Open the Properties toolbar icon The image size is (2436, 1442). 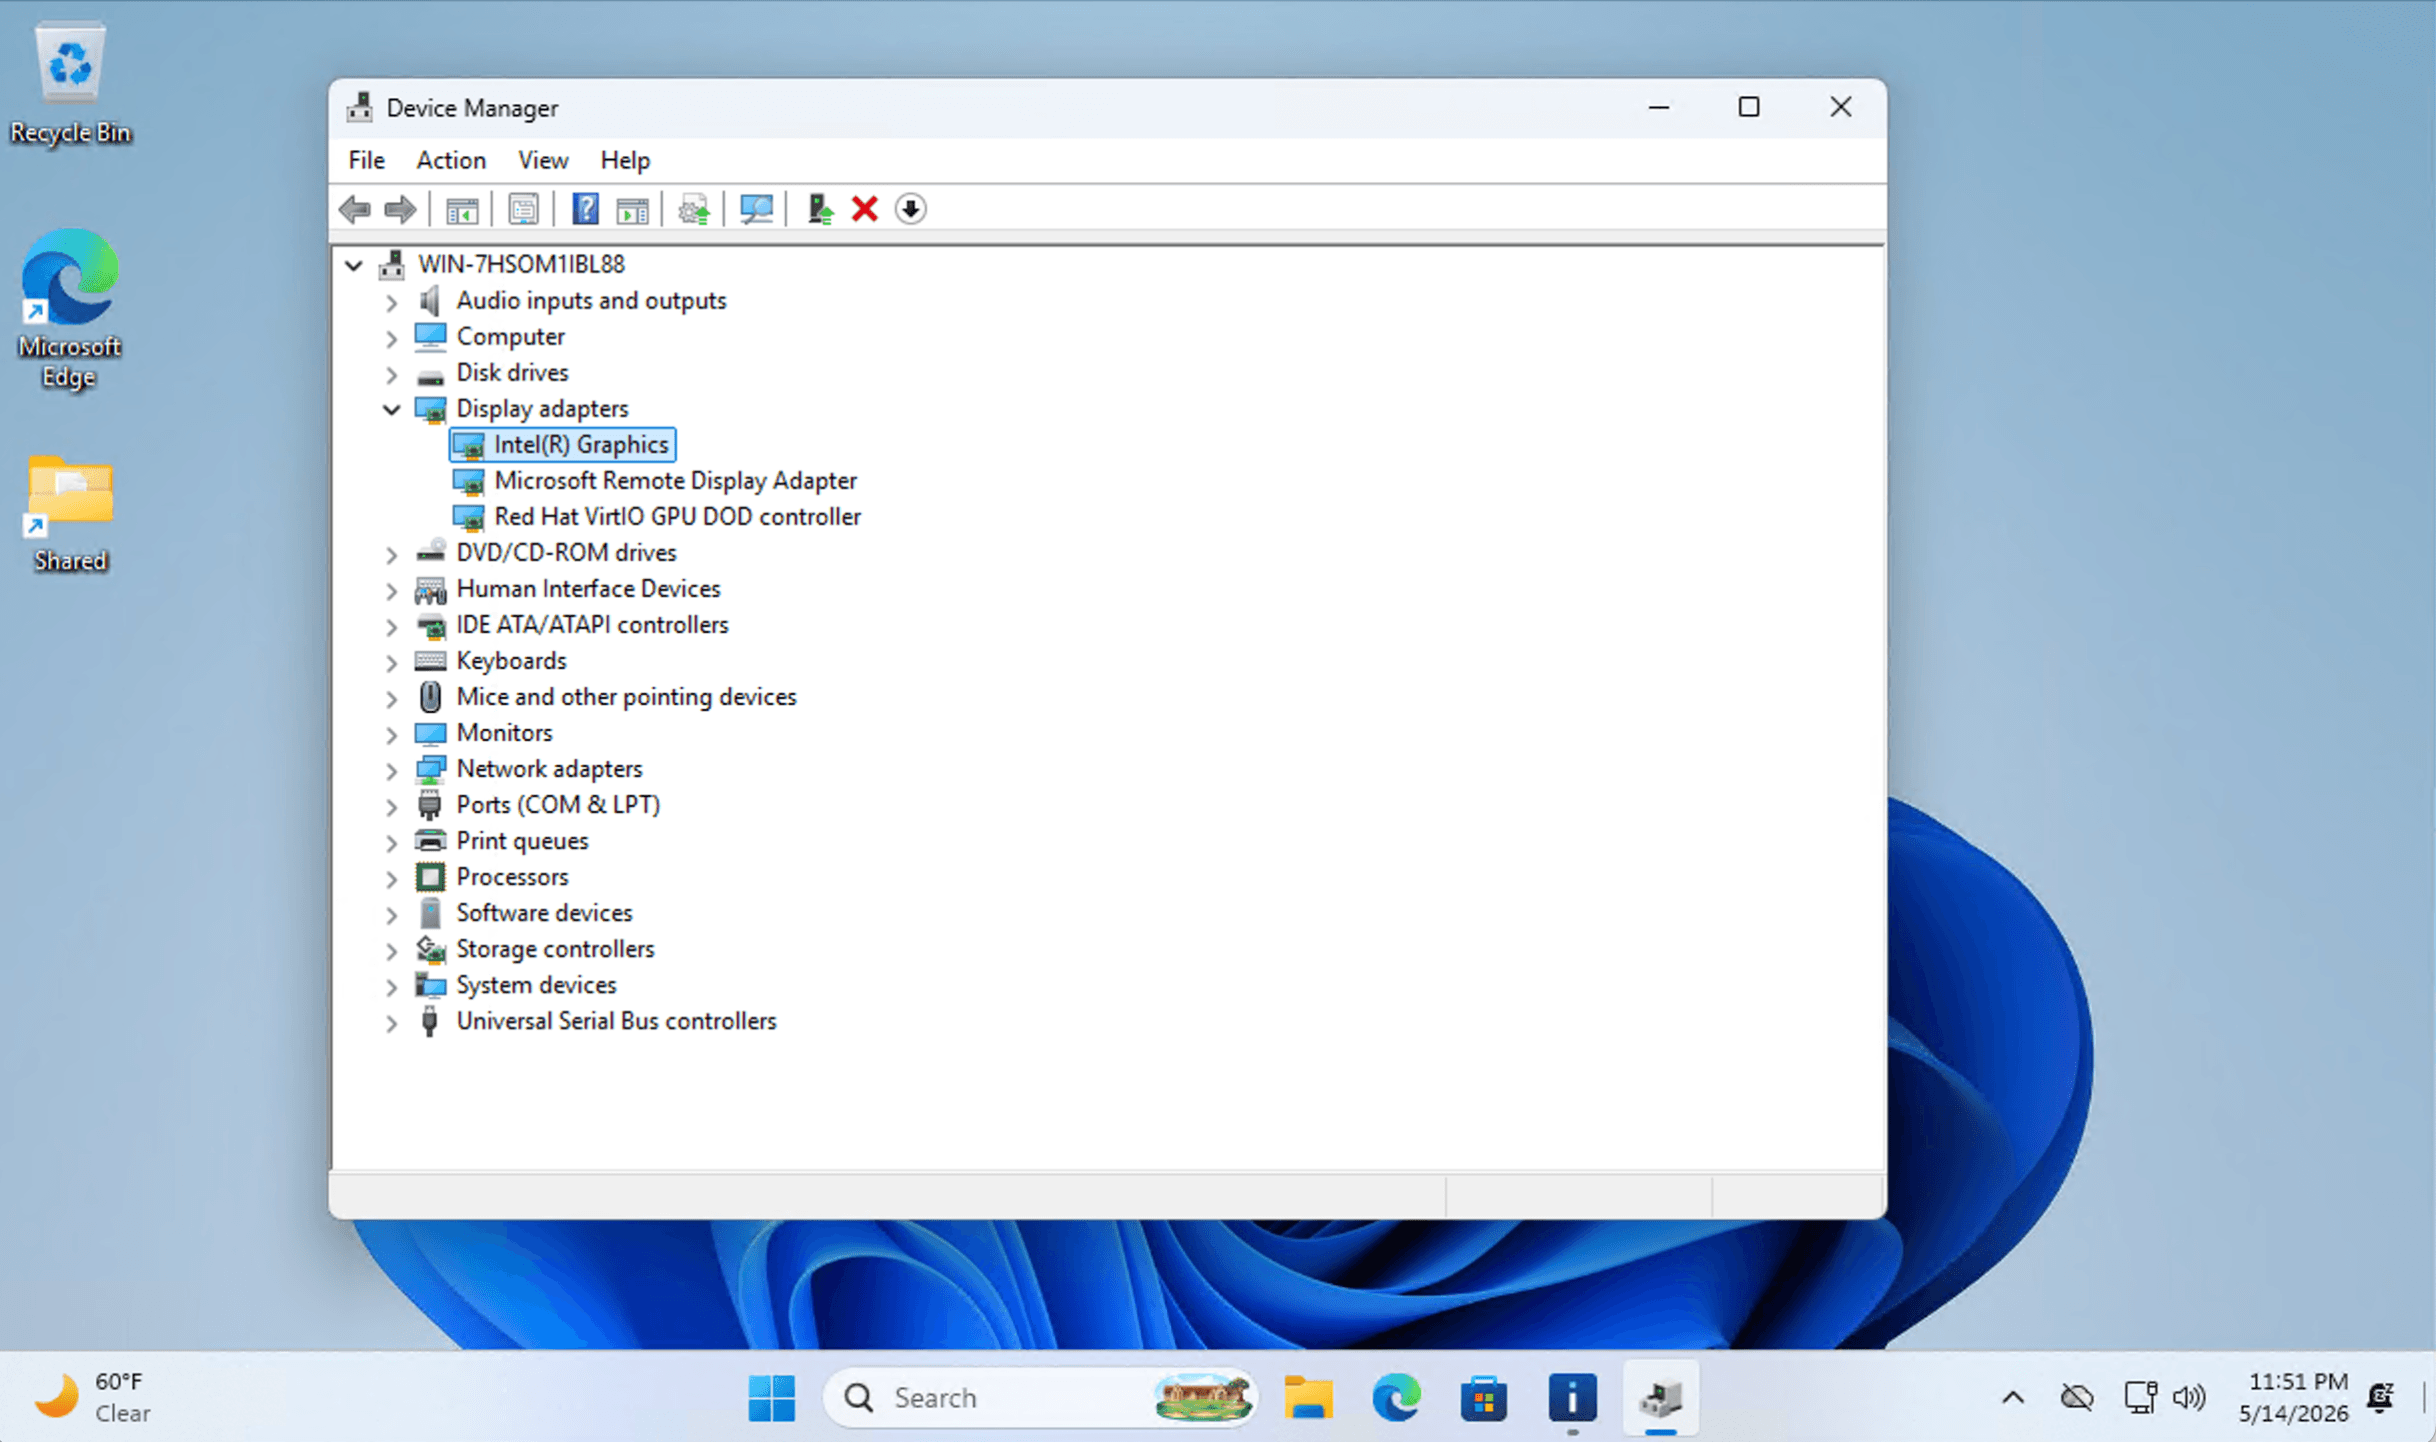pyautogui.click(x=523, y=210)
